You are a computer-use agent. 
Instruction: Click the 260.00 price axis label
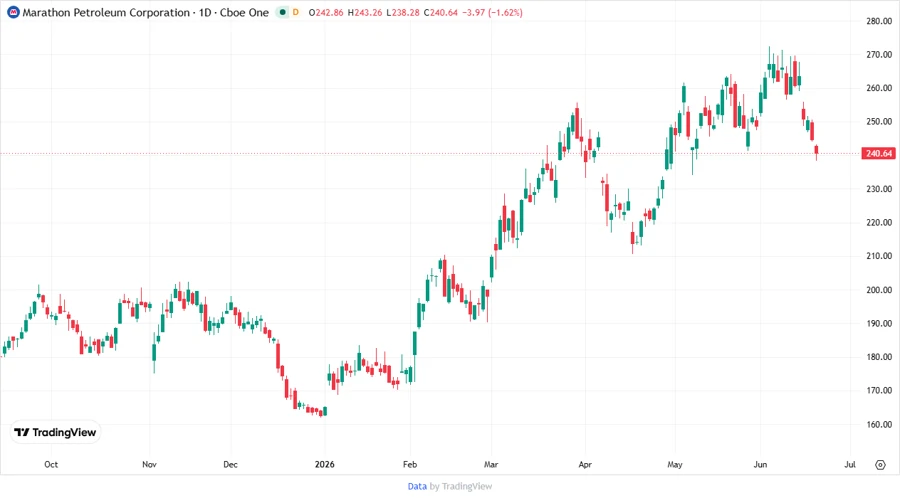click(x=879, y=88)
